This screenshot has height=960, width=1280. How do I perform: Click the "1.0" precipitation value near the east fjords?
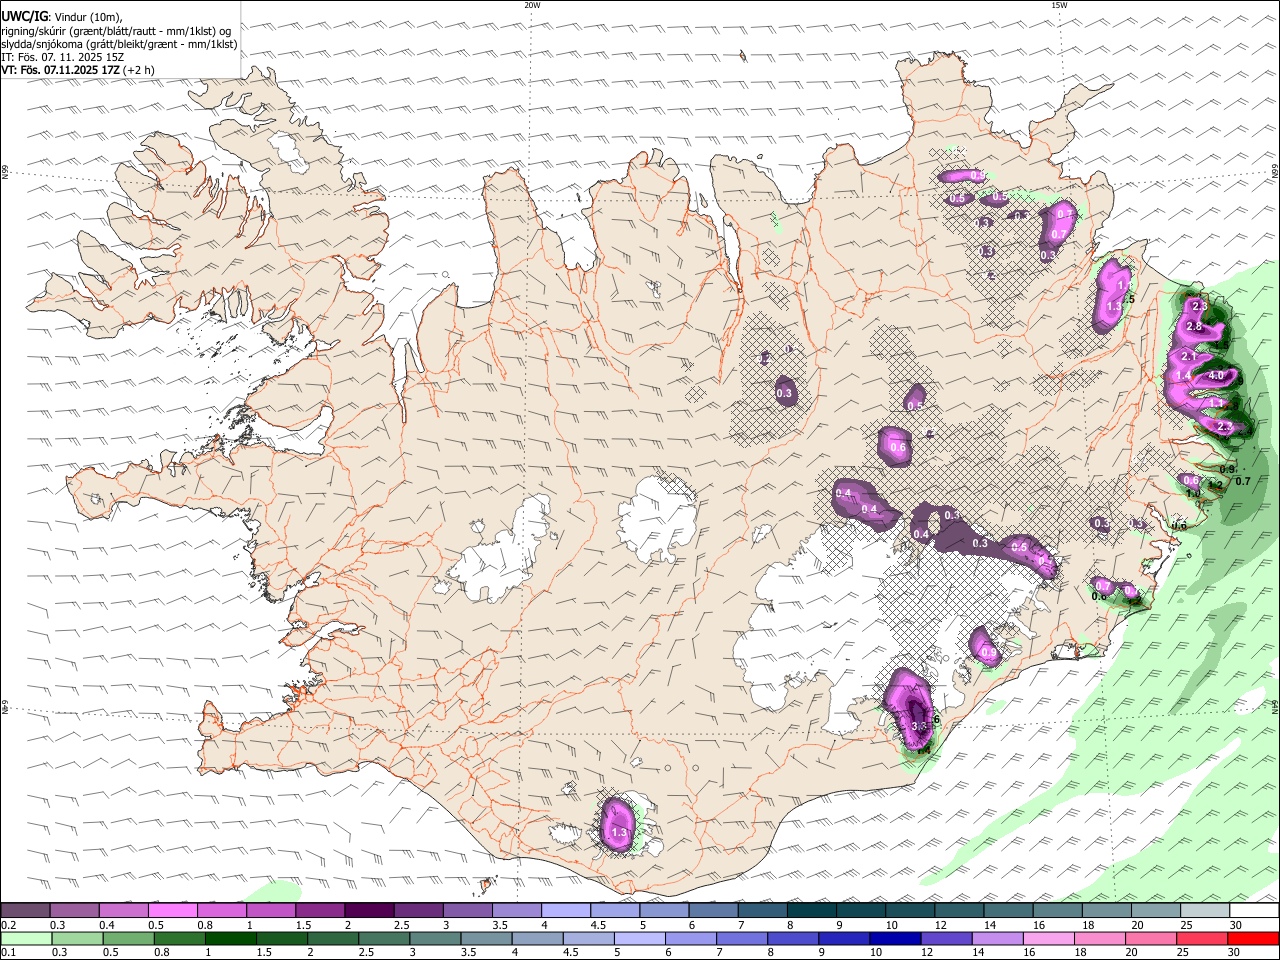[x=1193, y=494]
